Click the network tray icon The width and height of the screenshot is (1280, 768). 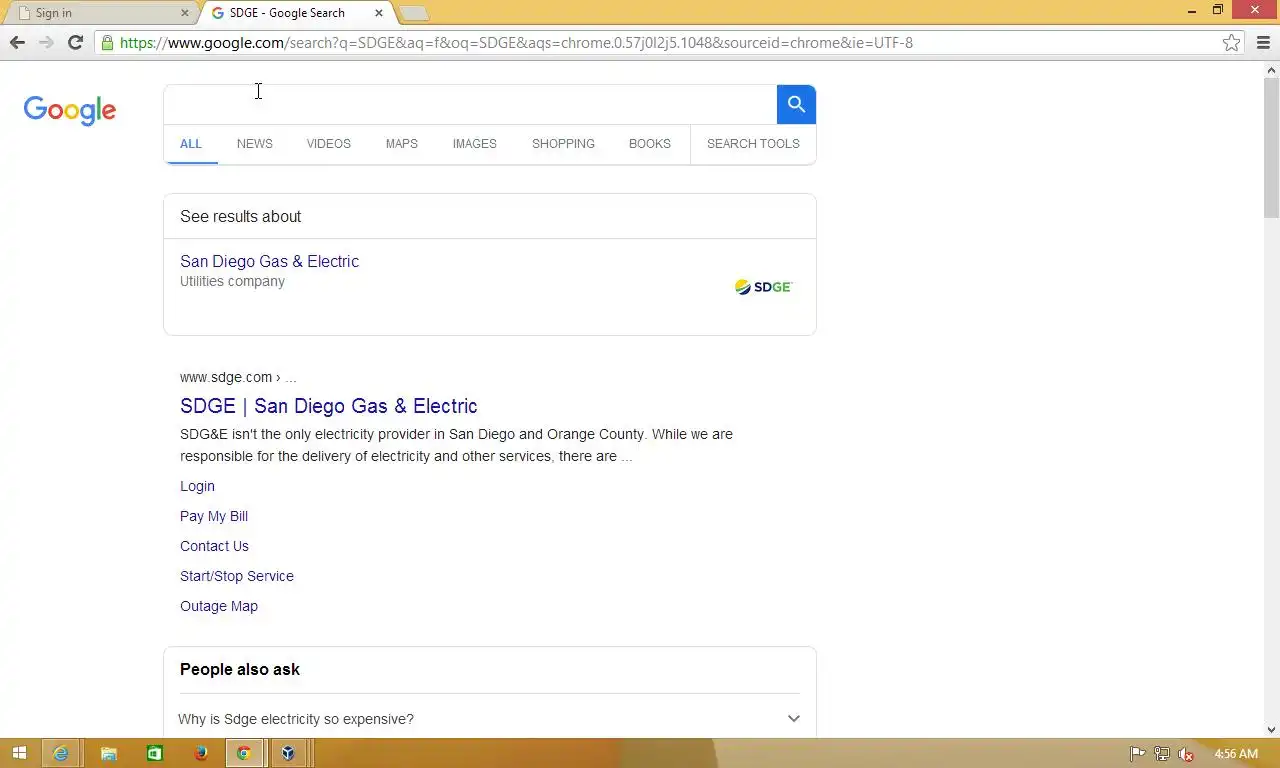point(1161,754)
